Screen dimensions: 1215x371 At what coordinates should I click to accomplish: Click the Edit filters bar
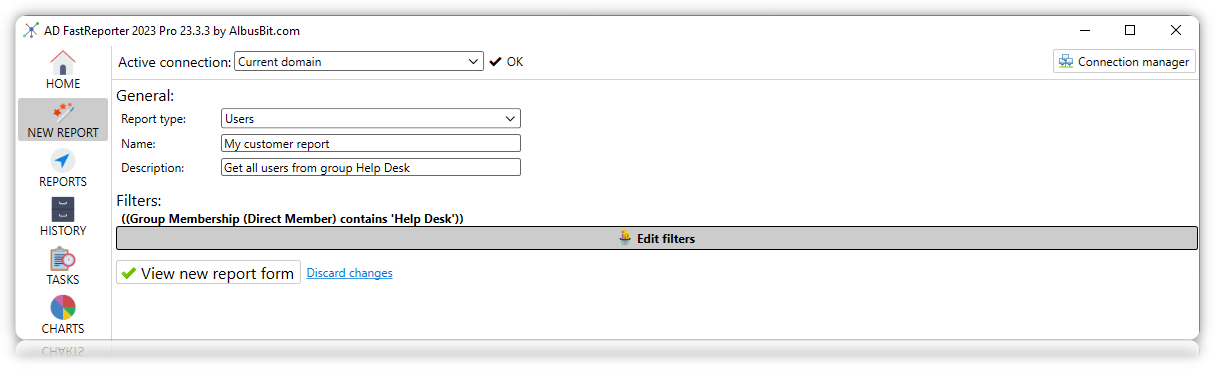(656, 238)
